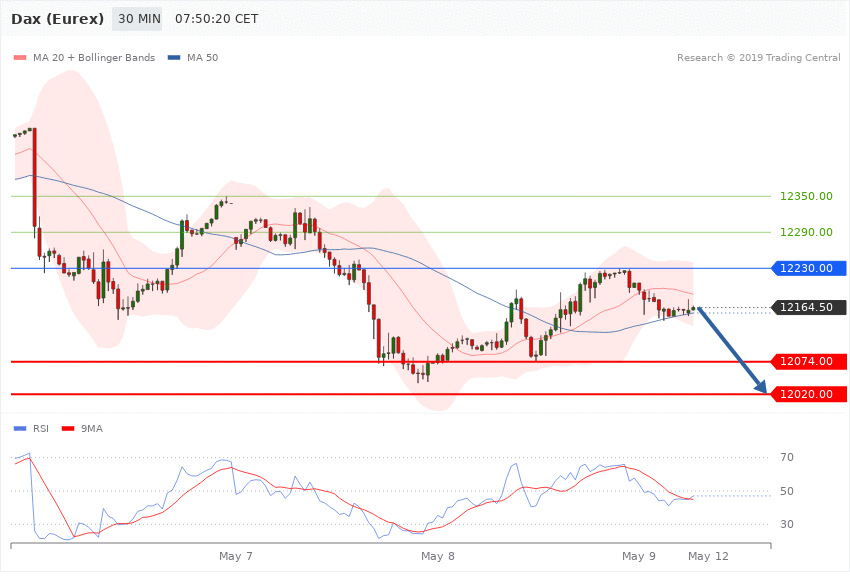The height and width of the screenshot is (576, 850).
Task: Click the MA 50 legend label
Action: pos(202,57)
